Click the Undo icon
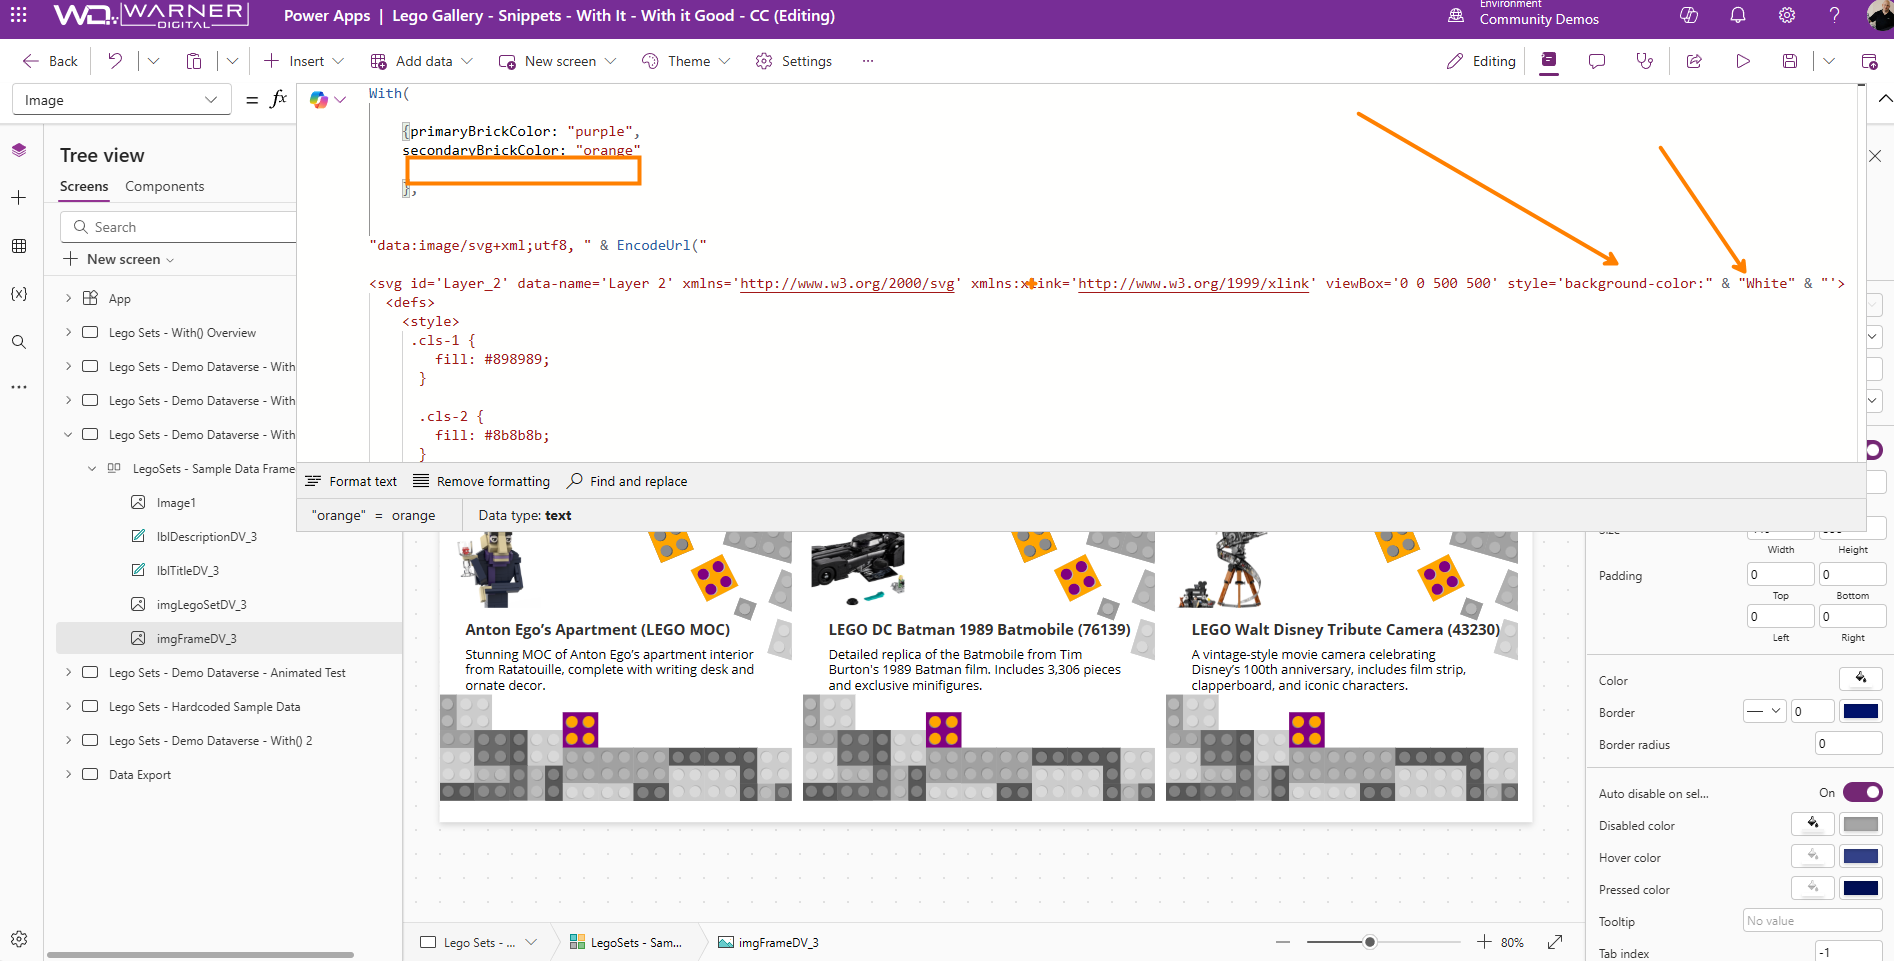Image resolution: width=1894 pixels, height=961 pixels. 115,61
